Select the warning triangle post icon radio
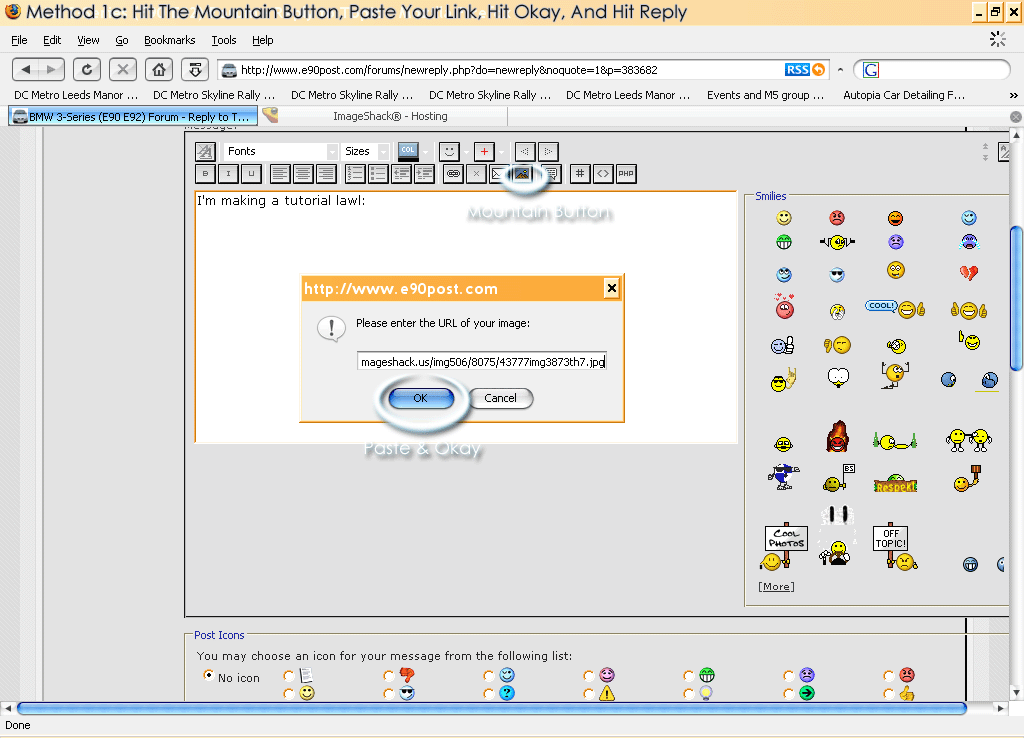 point(588,694)
